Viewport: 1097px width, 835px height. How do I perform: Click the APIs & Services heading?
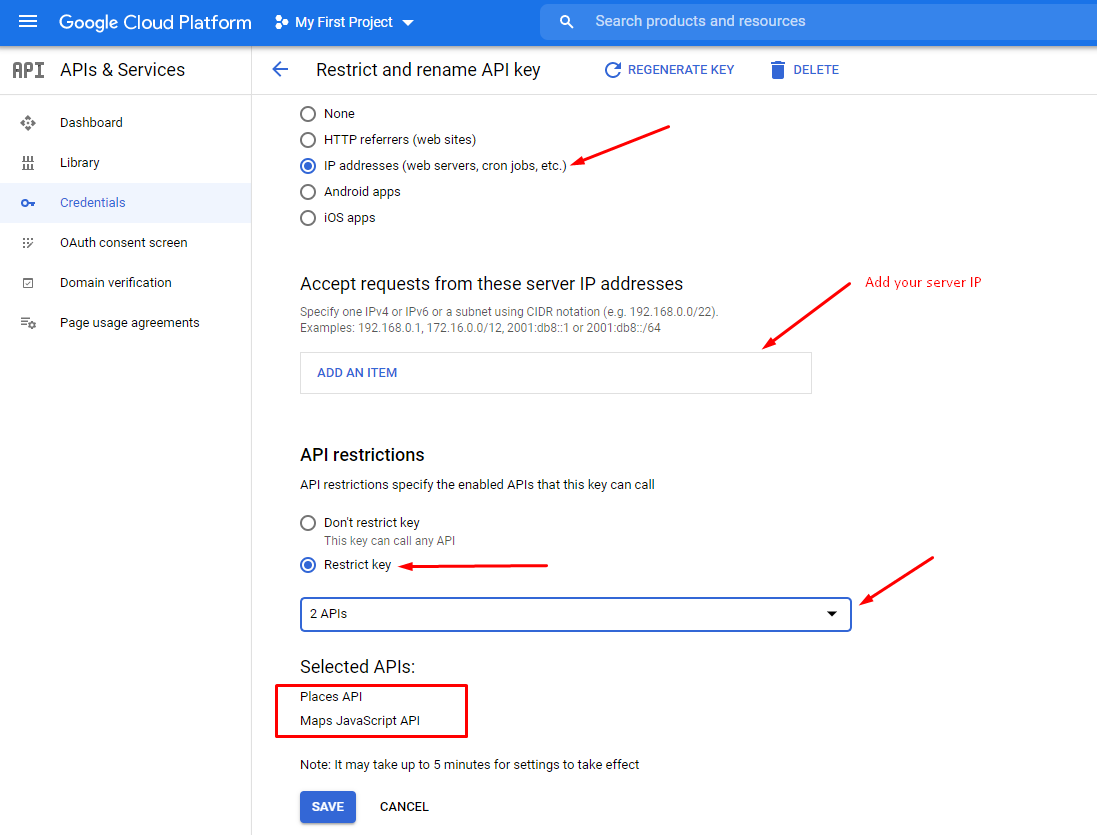(x=122, y=70)
